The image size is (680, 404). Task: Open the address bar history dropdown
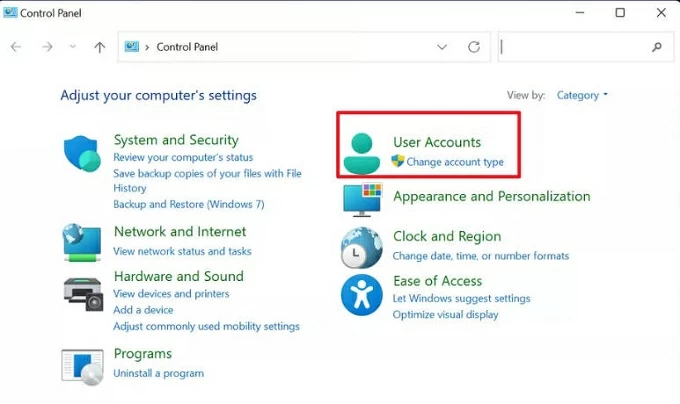click(443, 47)
